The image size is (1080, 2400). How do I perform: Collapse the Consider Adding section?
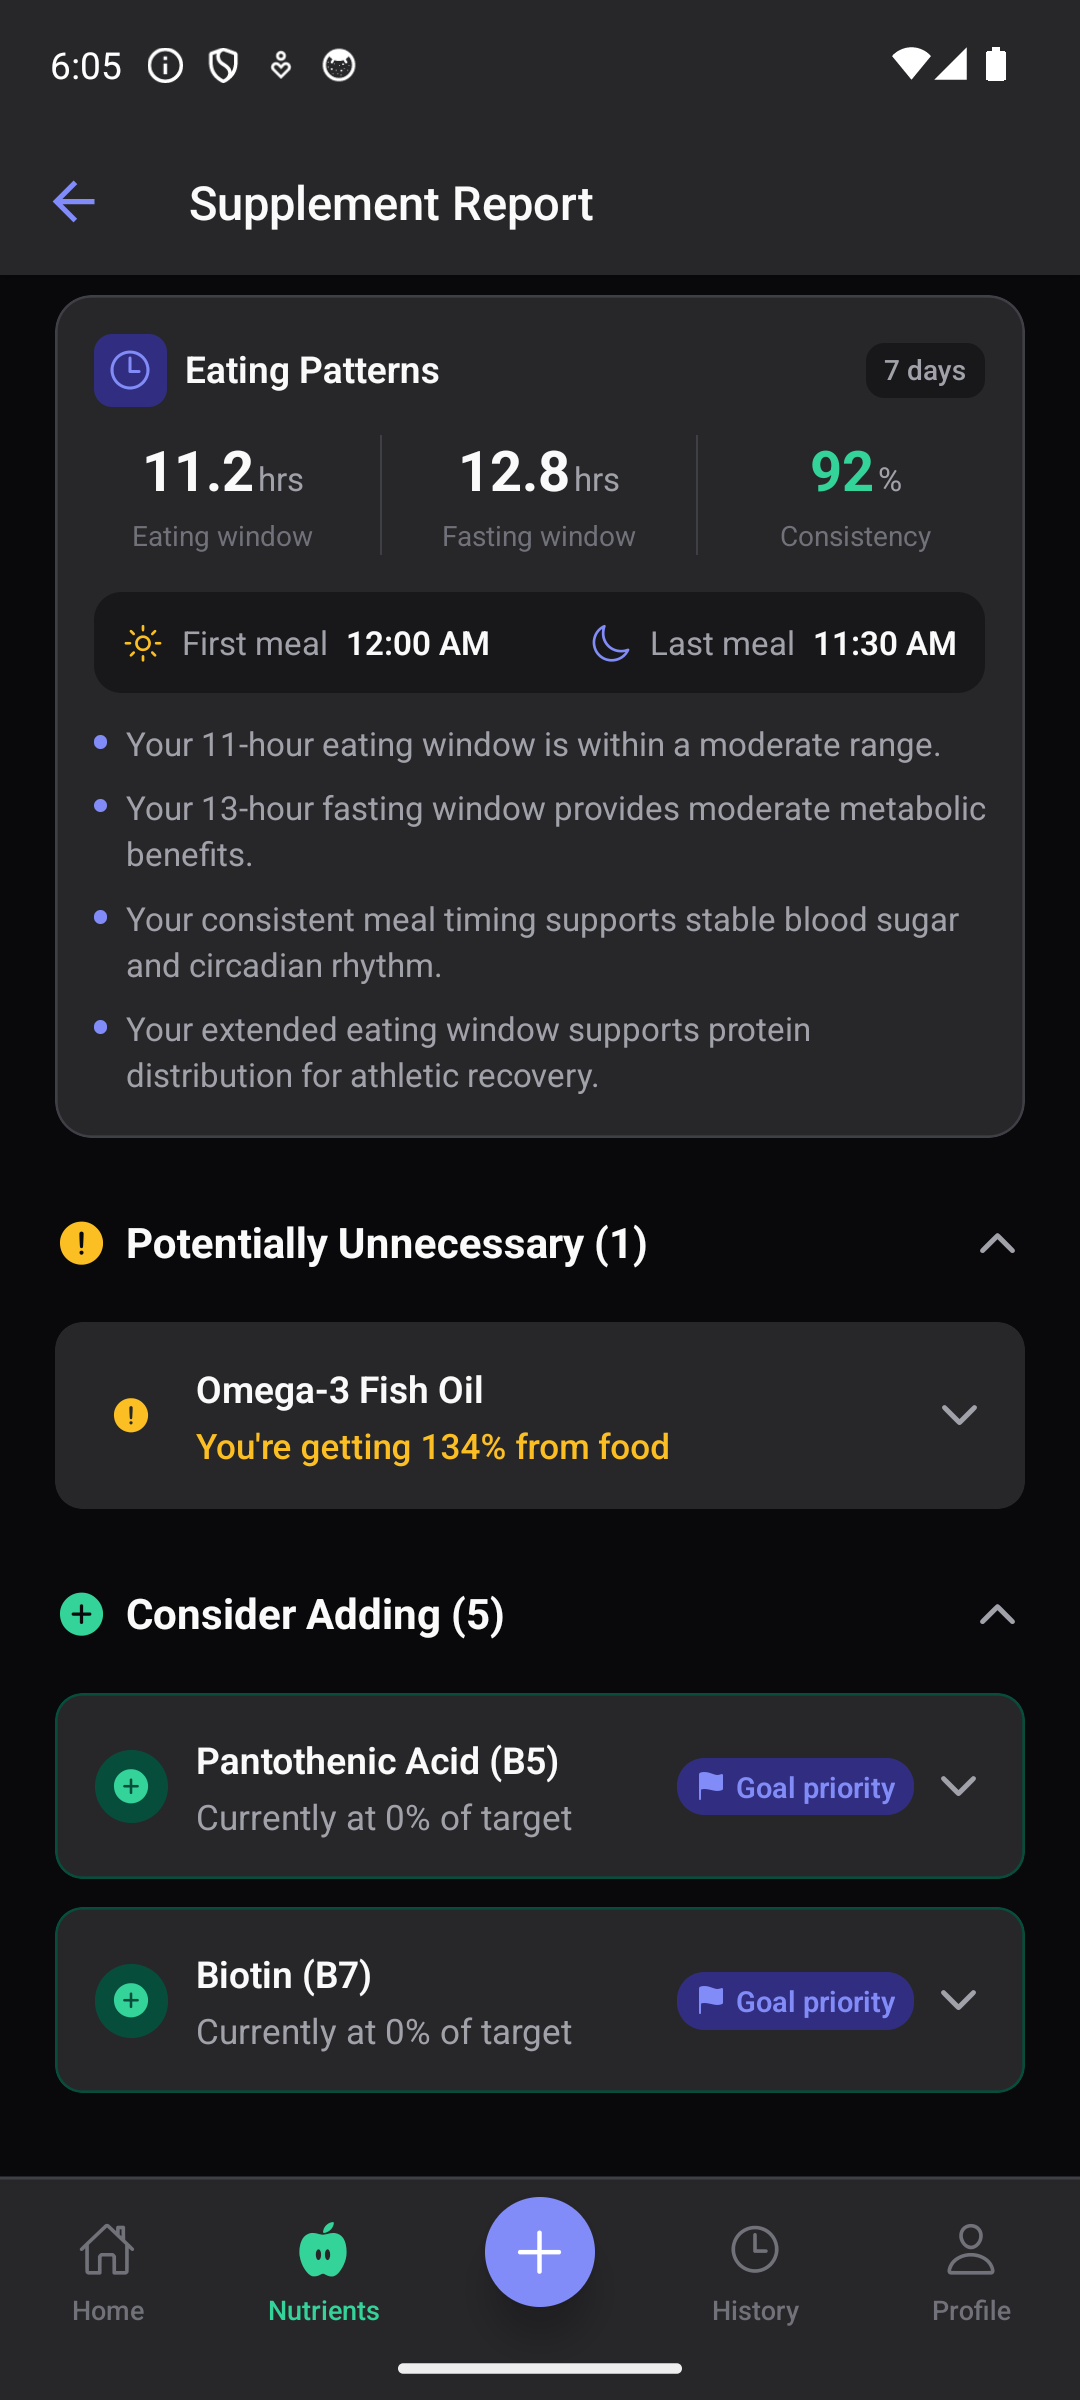click(997, 1614)
